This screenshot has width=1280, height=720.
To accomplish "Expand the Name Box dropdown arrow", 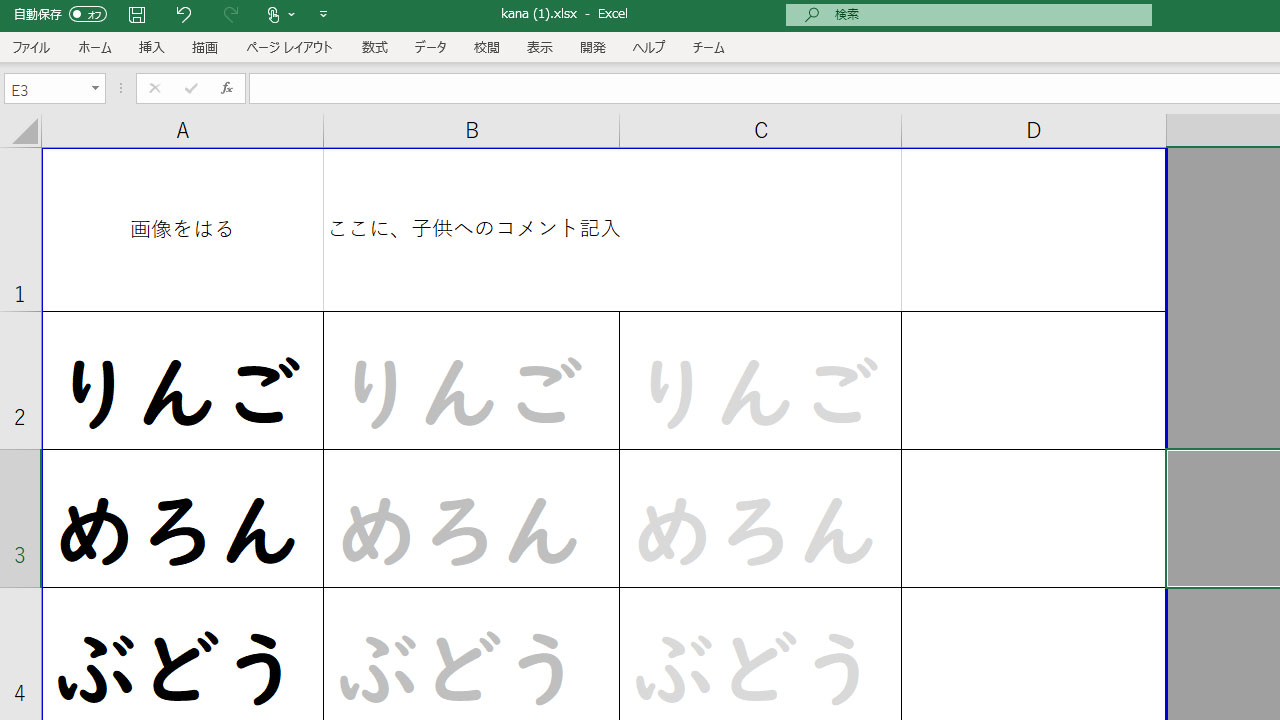I will tap(96, 89).
